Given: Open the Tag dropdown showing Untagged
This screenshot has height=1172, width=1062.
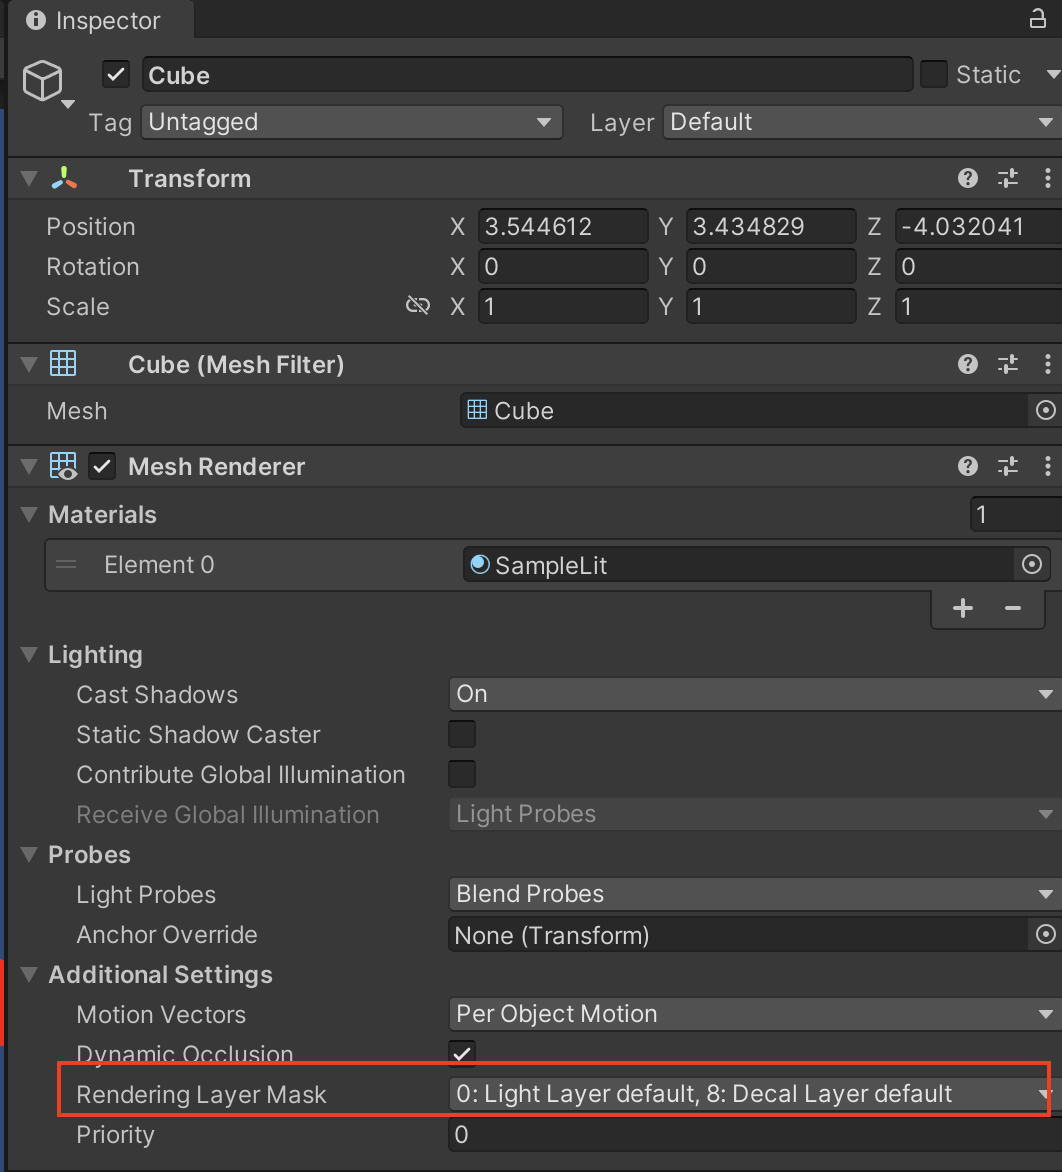Looking at the screenshot, I should click(x=351, y=122).
